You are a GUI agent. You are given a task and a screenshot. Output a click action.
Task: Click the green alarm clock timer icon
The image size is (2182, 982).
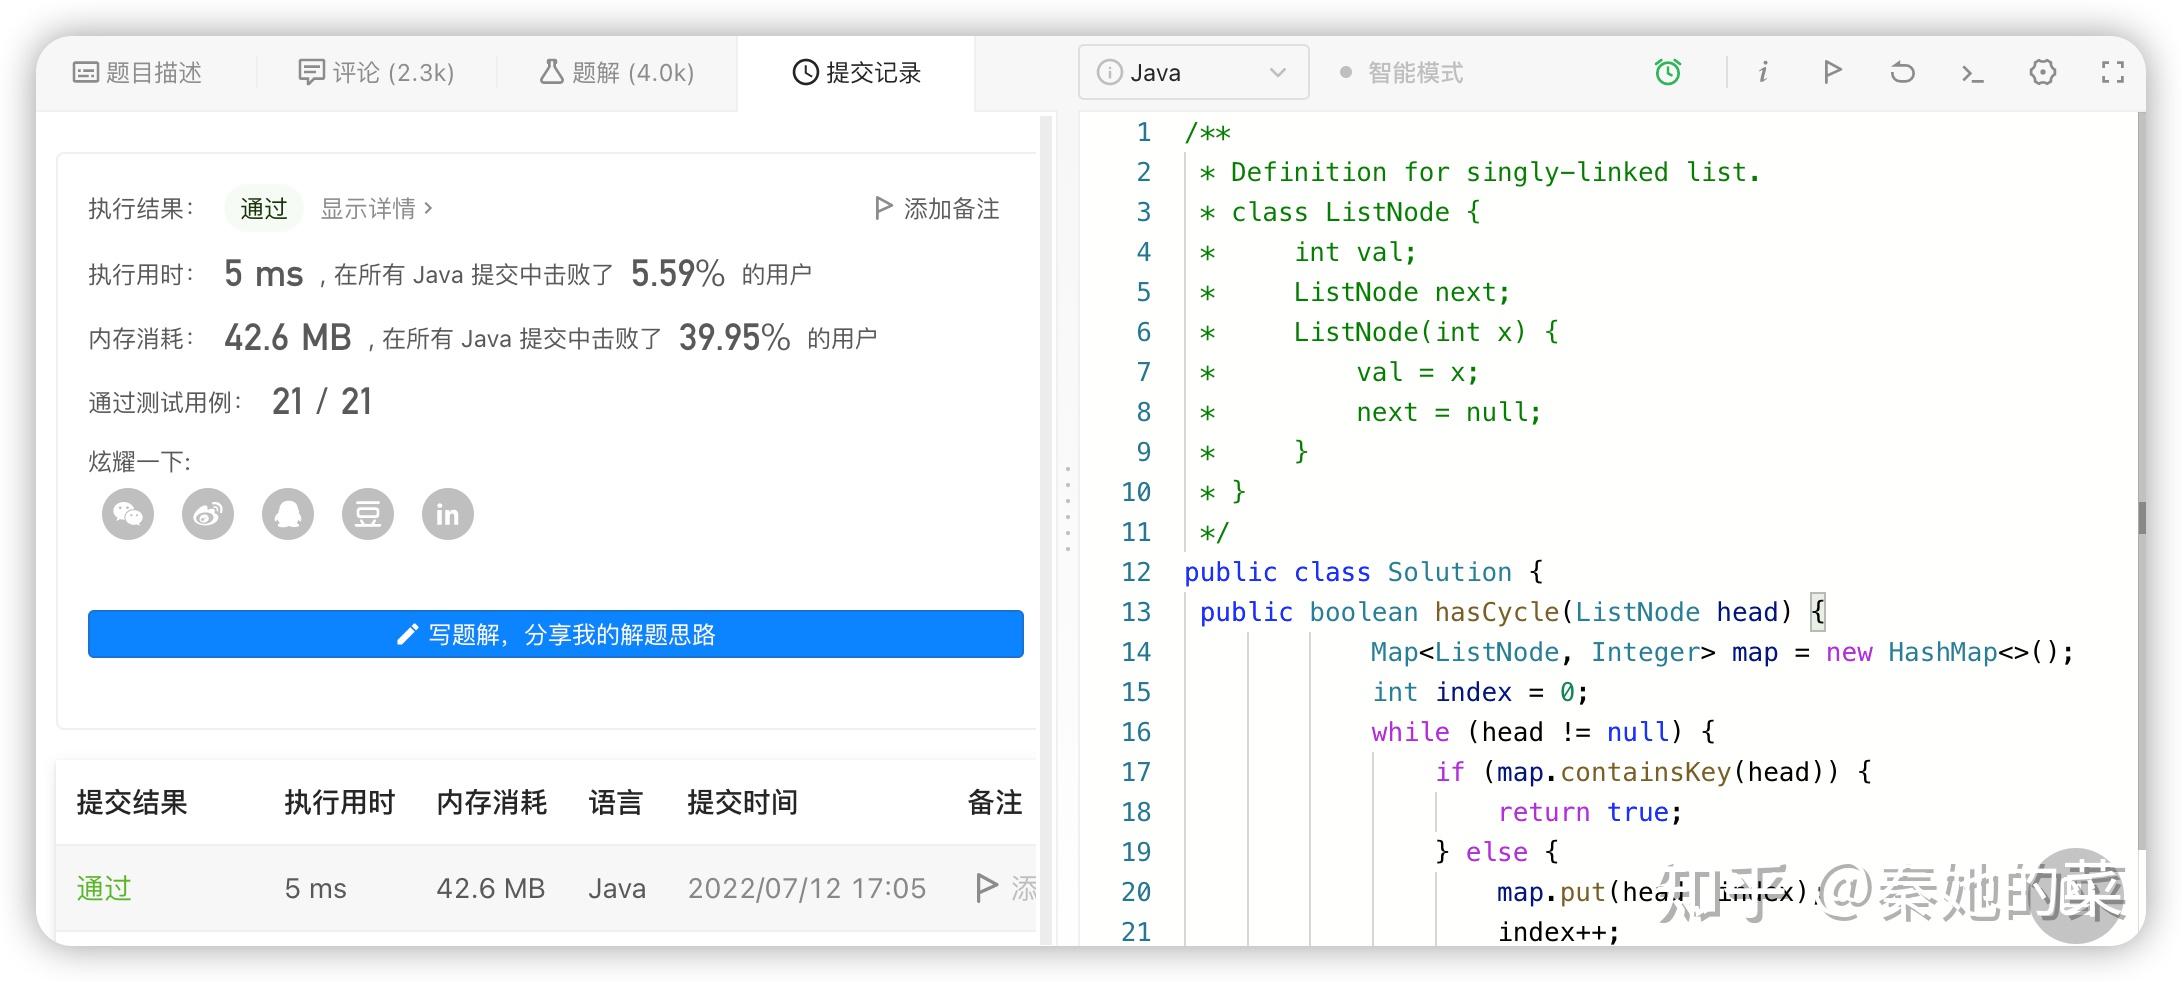pos(1667,72)
